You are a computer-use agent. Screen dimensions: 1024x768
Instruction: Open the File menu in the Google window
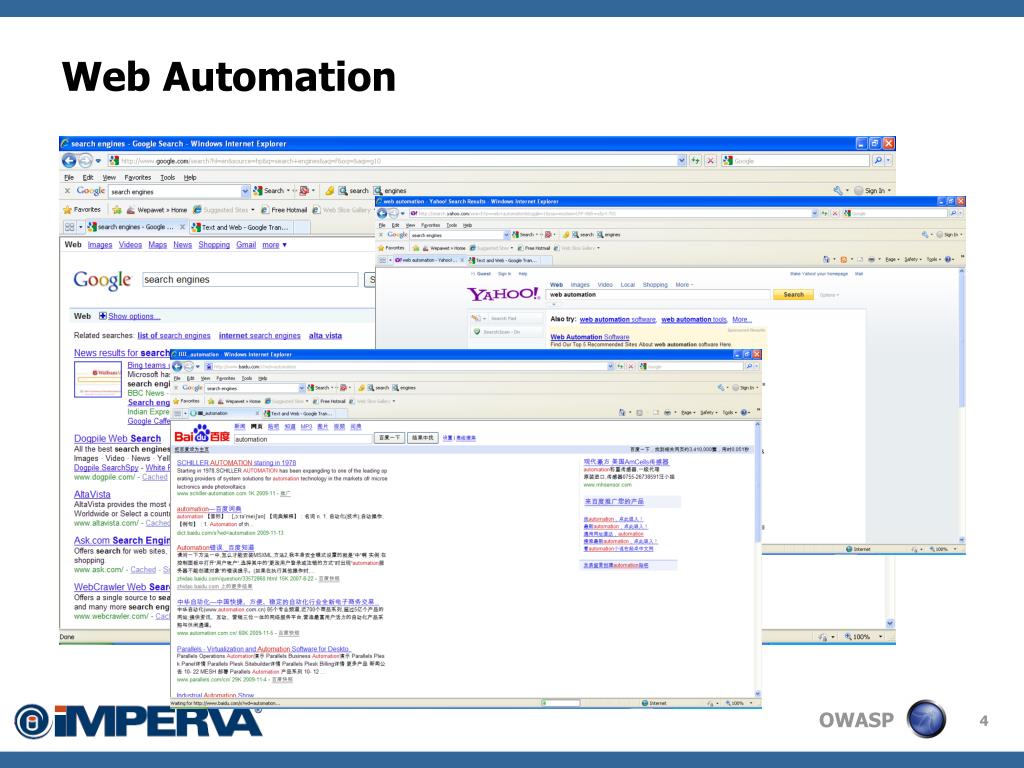pyautogui.click(x=69, y=178)
